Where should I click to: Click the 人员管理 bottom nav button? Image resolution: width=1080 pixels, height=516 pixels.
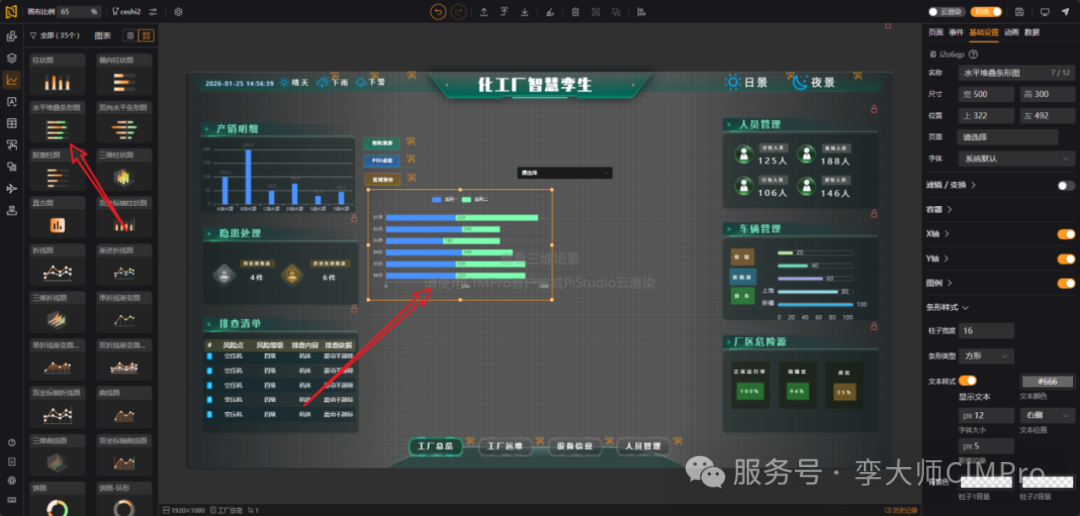(643, 446)
